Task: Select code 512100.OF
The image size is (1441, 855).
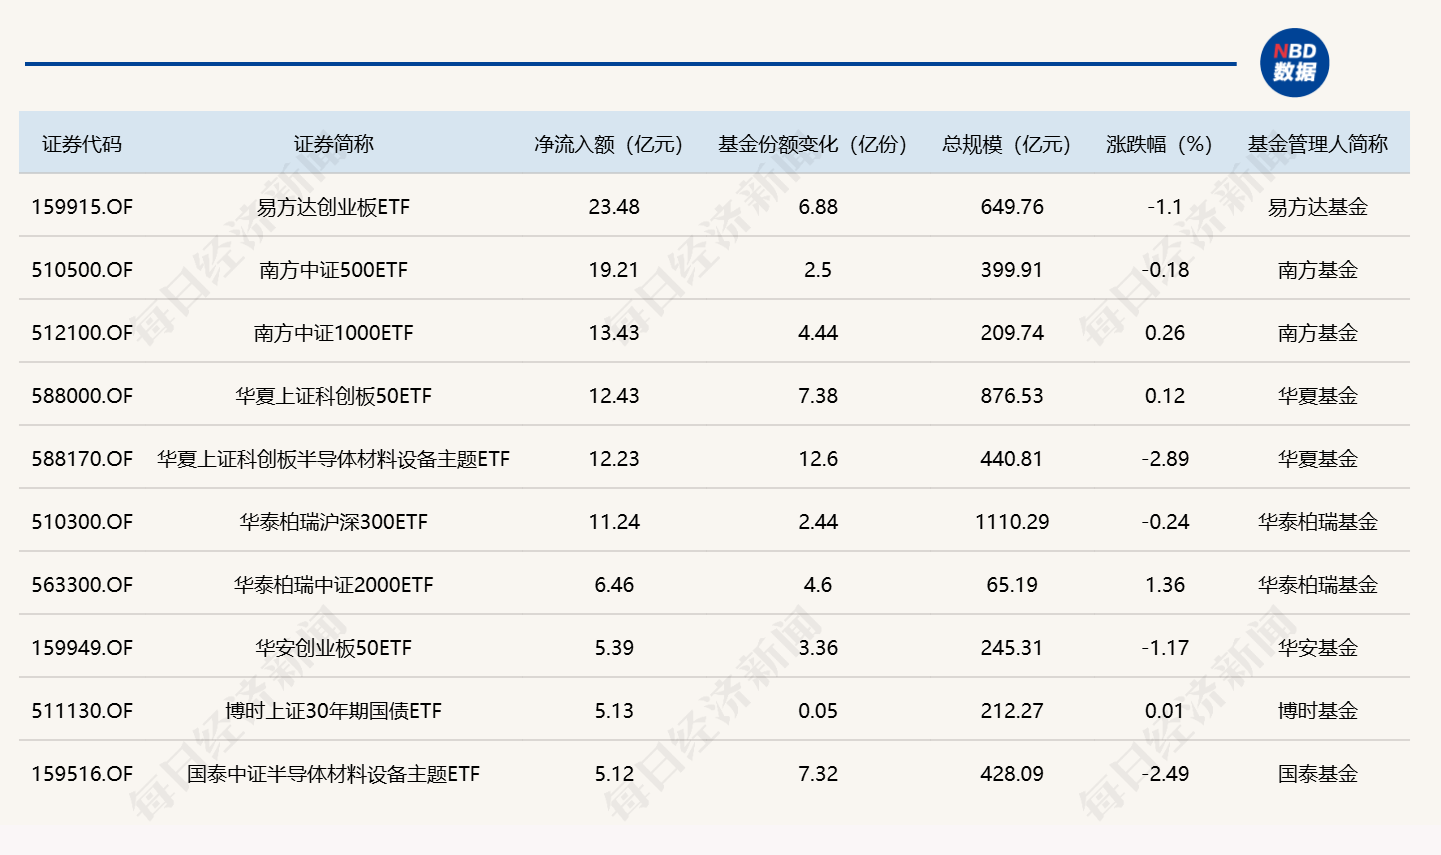Action: [82, 333]
